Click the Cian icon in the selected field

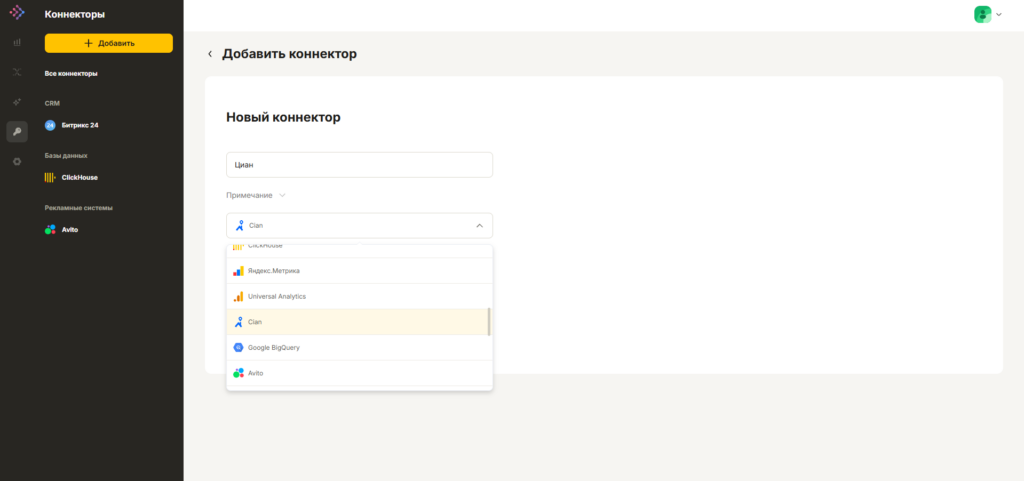pyautogui.click(x=239, y=226)
